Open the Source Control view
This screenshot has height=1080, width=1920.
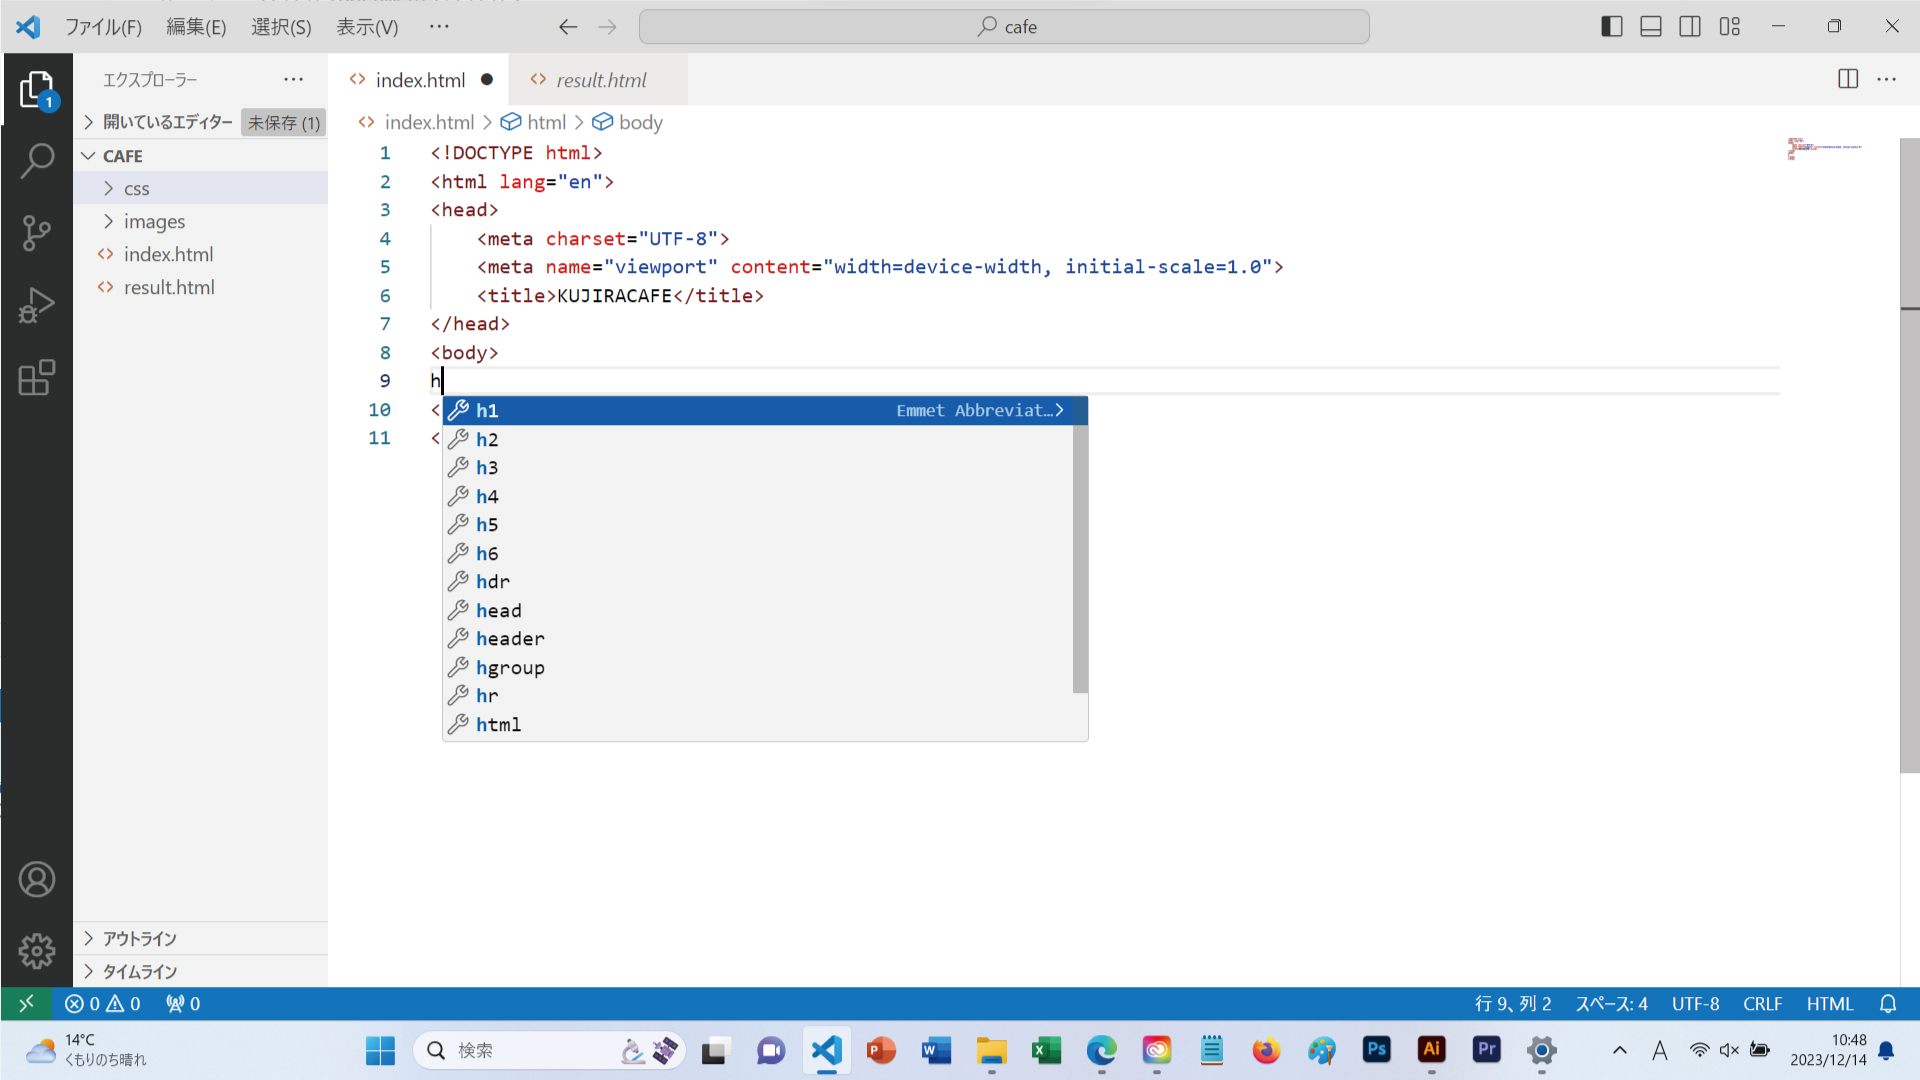click(37, 232)
